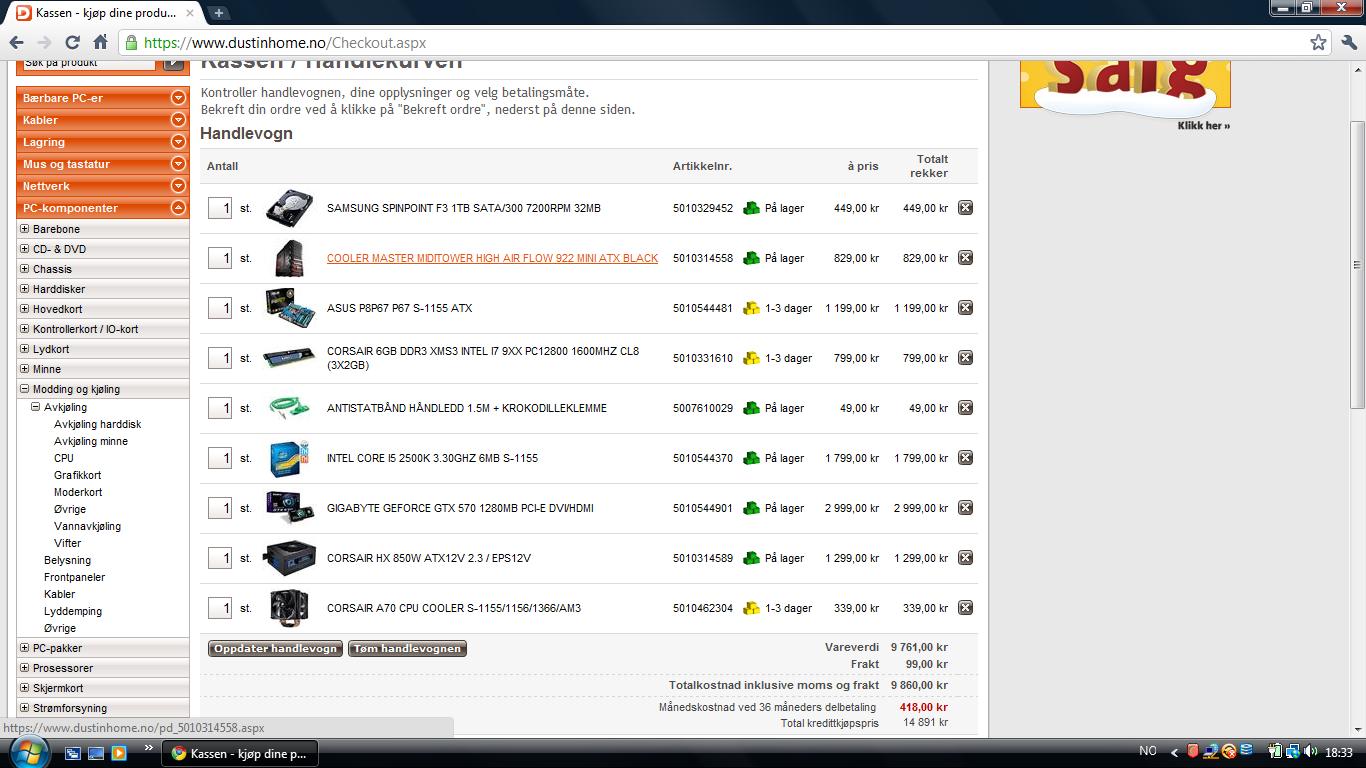
Task: Switch to the Kassen browser tab
Action: (106, 13)
